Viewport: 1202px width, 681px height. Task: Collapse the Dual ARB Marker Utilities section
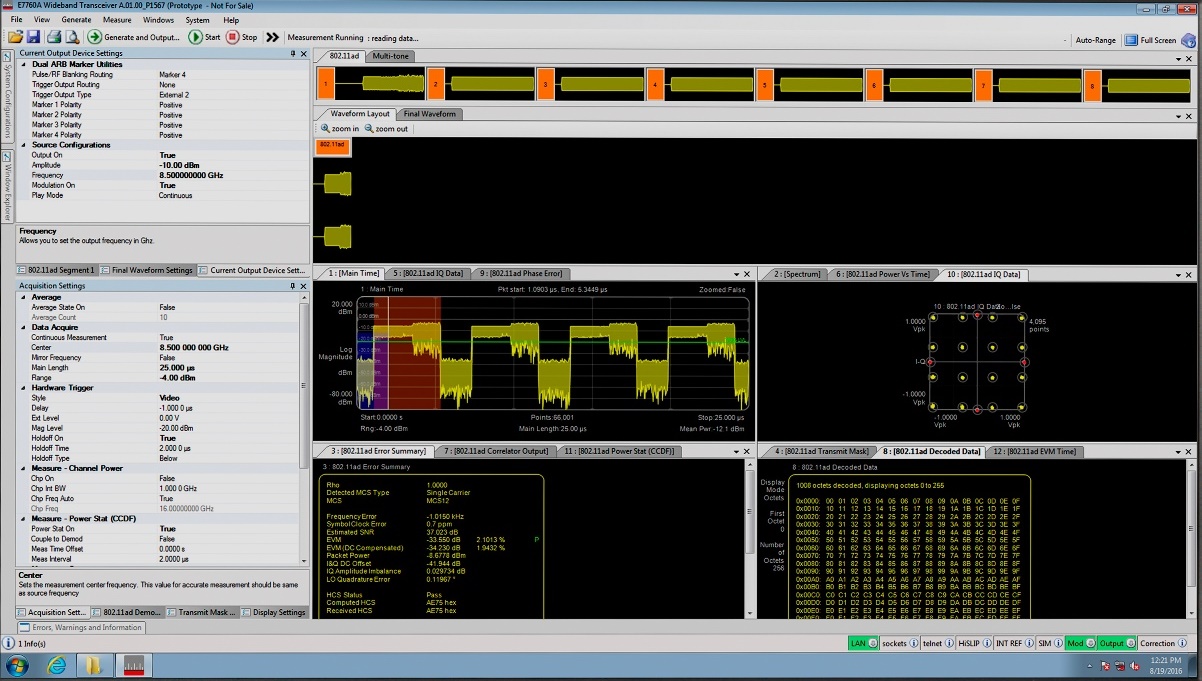point(24,64)
